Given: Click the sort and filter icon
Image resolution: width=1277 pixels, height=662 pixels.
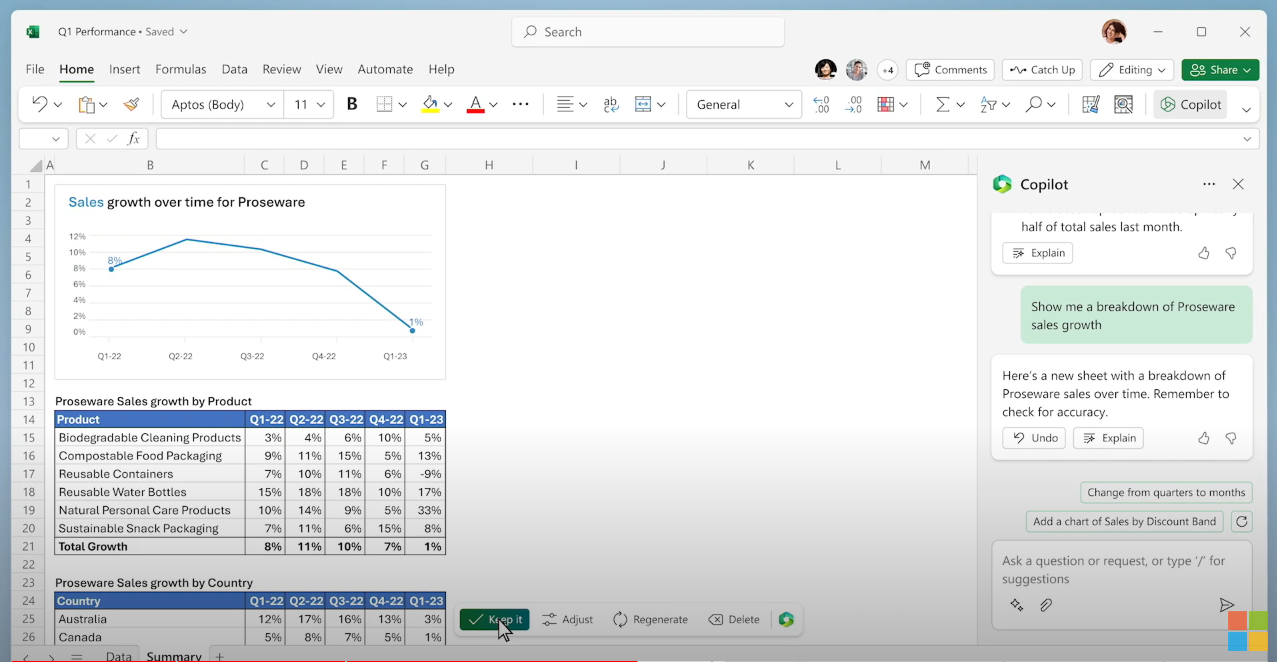Looking at the screenshot, I should tap(988, 104).
